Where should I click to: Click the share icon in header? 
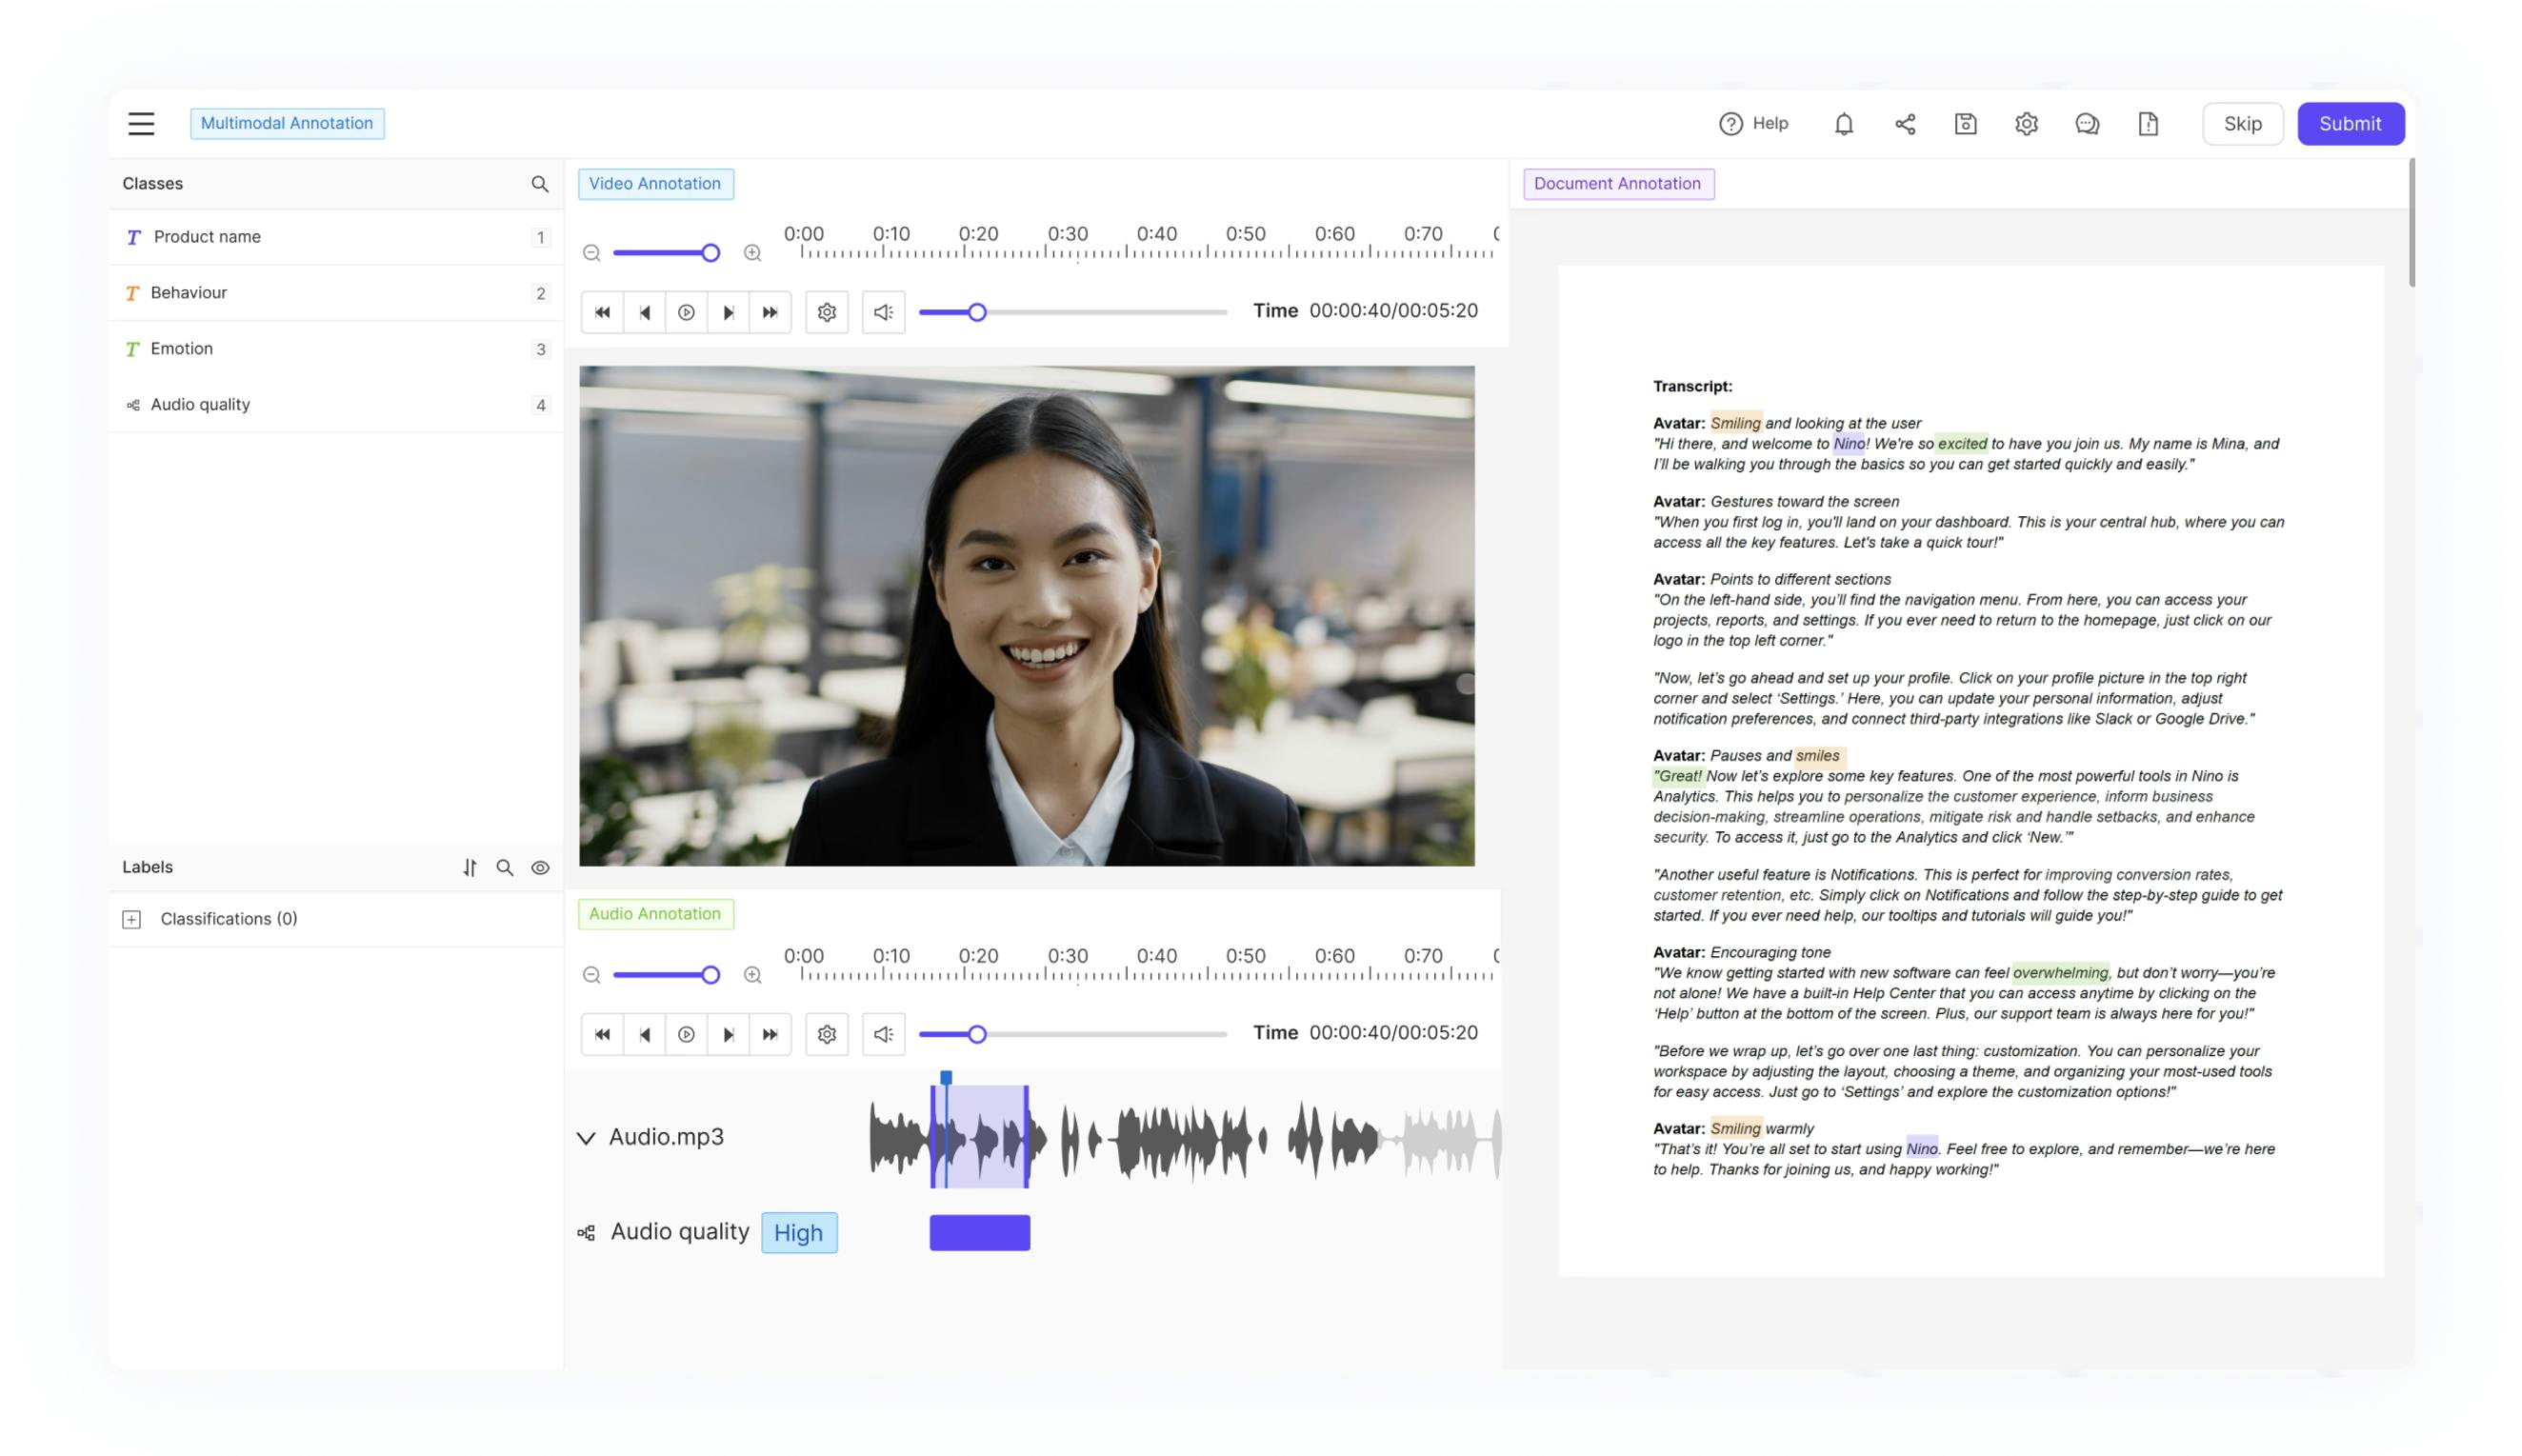[1904, 124]
